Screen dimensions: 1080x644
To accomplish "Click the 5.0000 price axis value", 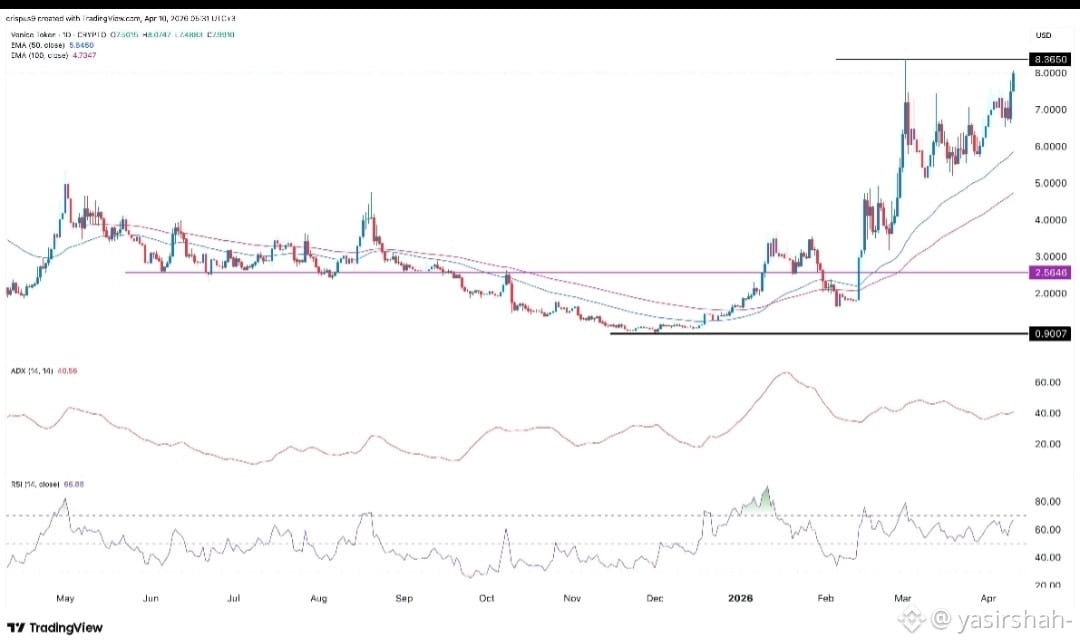I will point(1050,183).
